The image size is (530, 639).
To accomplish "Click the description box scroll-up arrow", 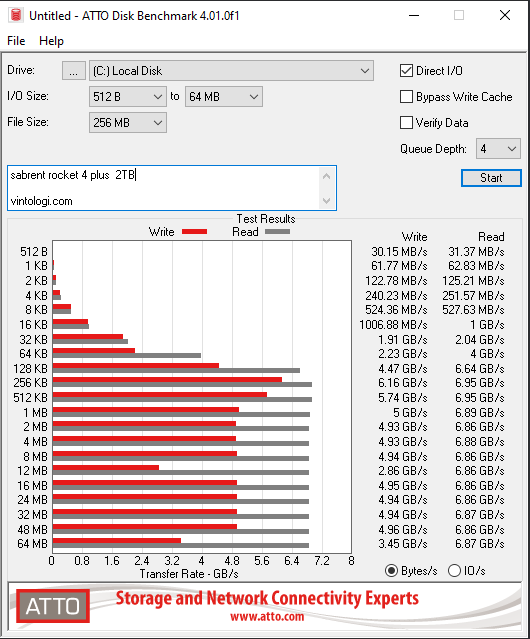I will click(326, 176).
